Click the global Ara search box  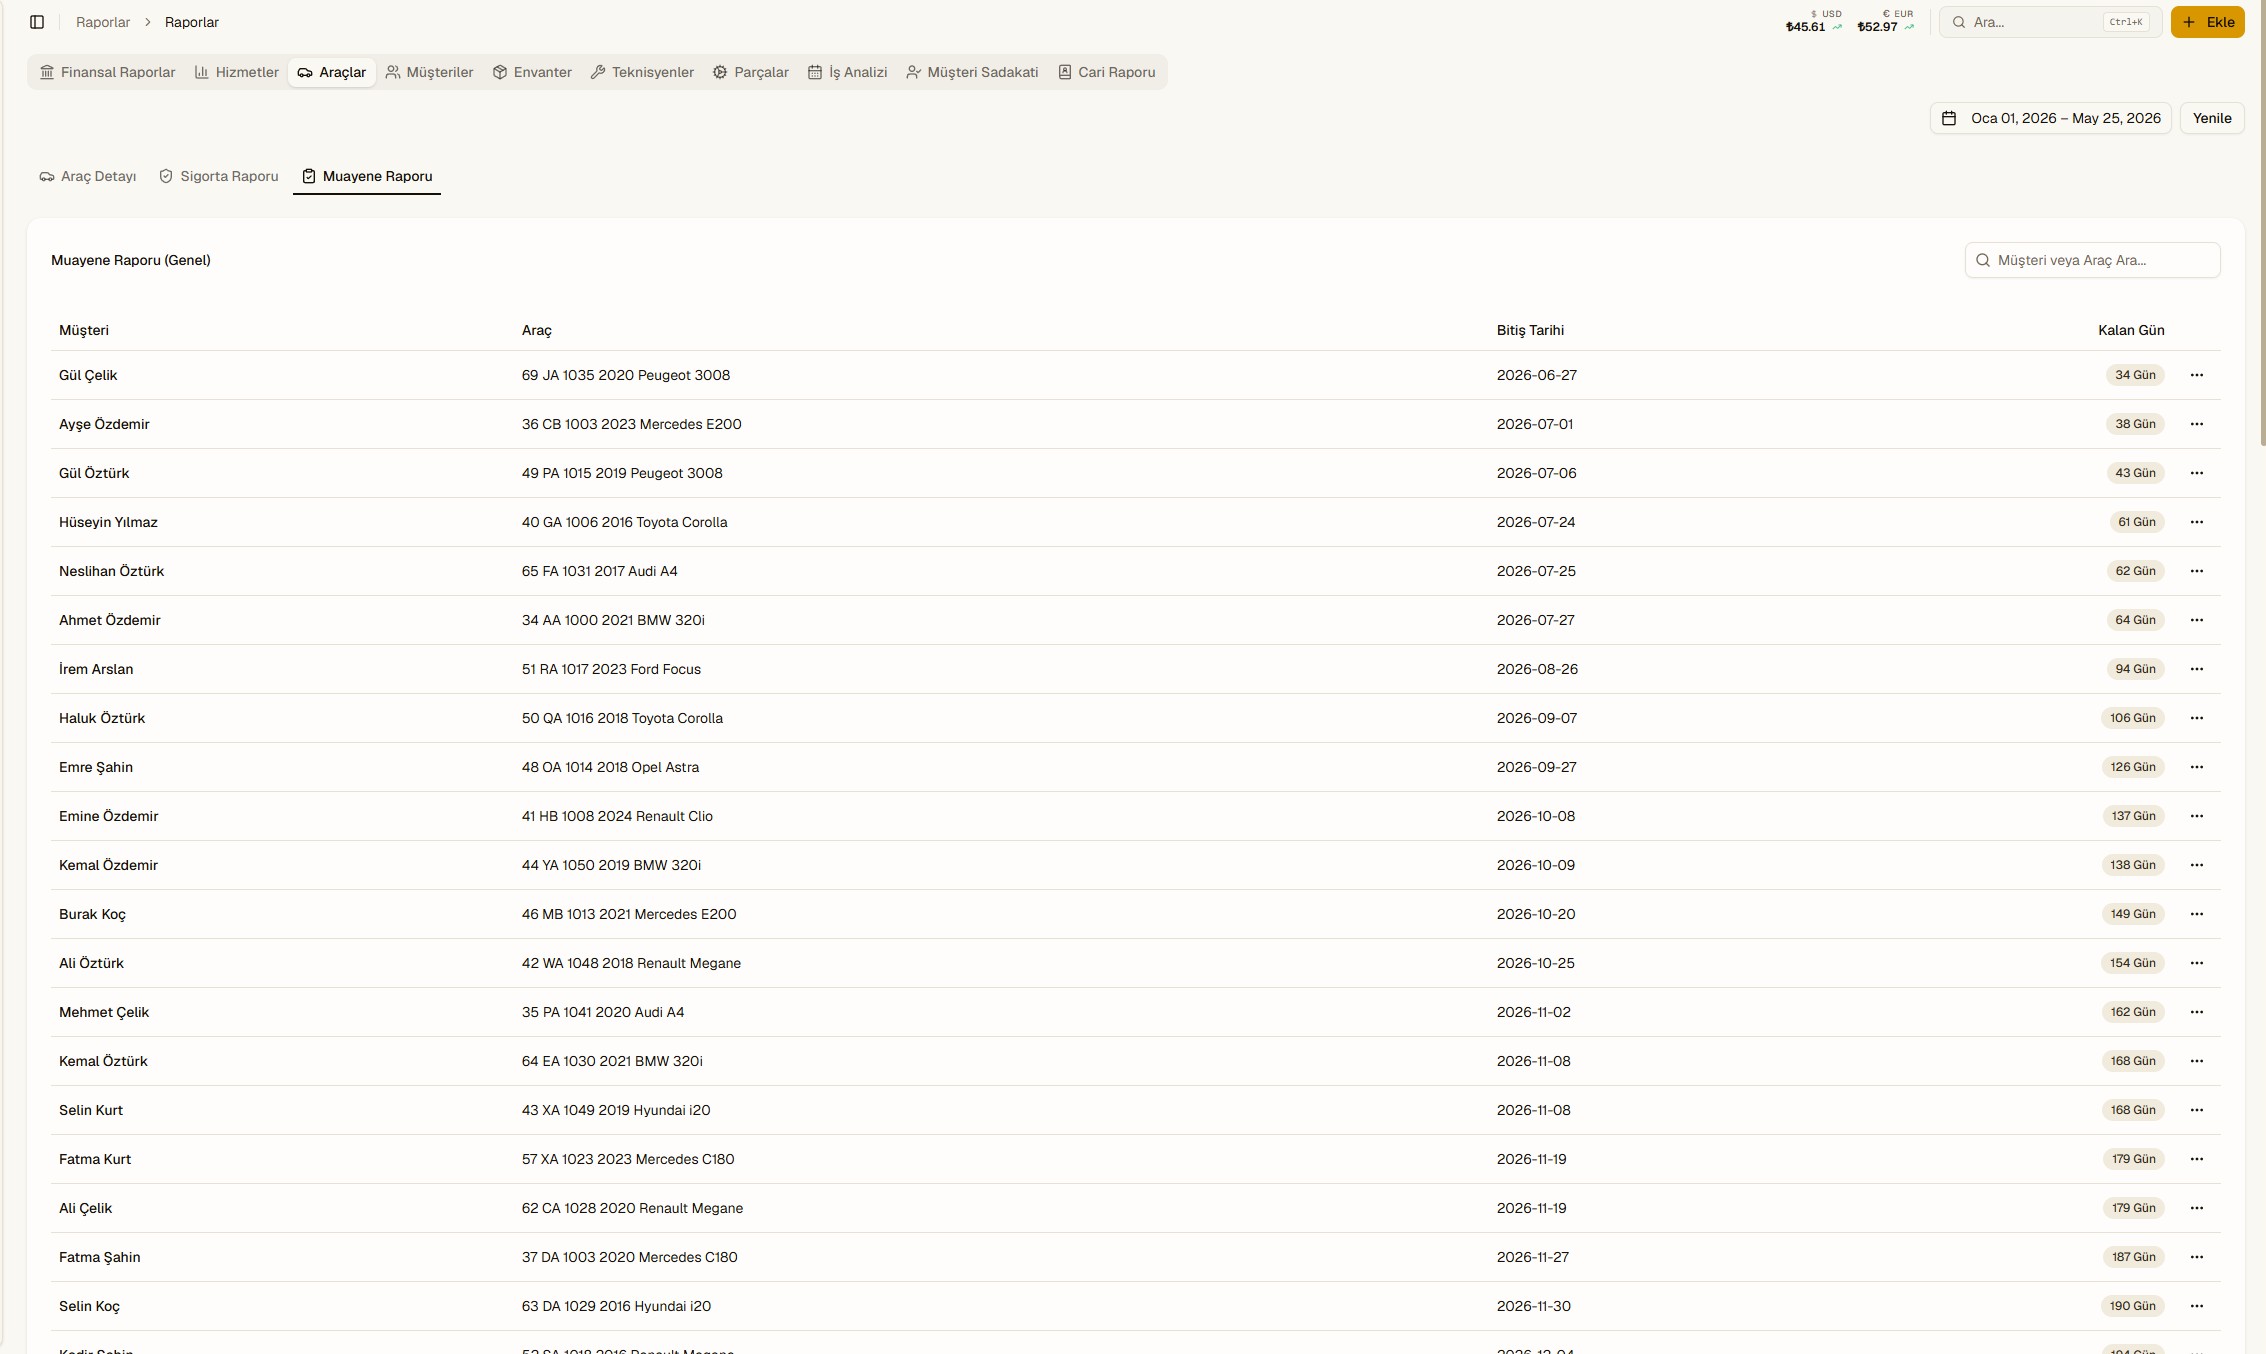[x=2050, y=22]
